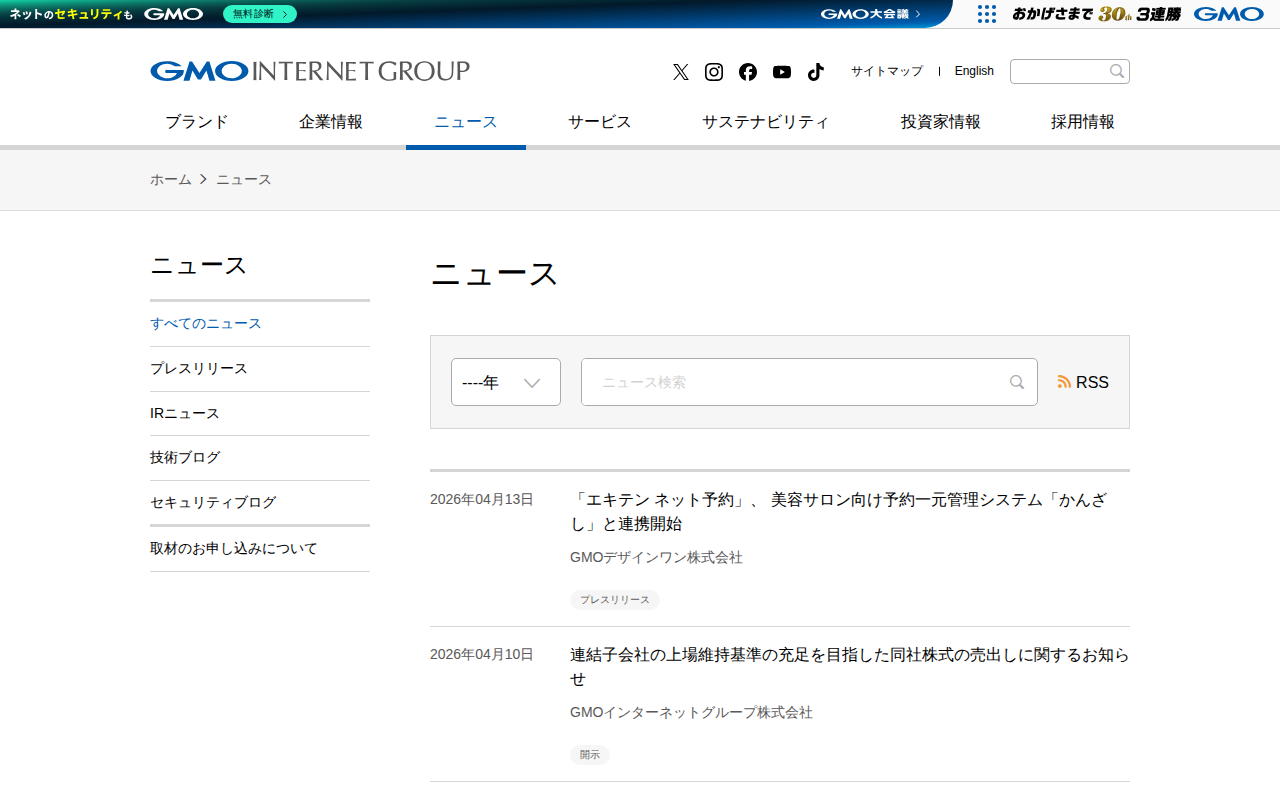Screen dimensions: 1280x800
Task: Click the GMO Internet Group logo
Action: click(x=310, y=71)
